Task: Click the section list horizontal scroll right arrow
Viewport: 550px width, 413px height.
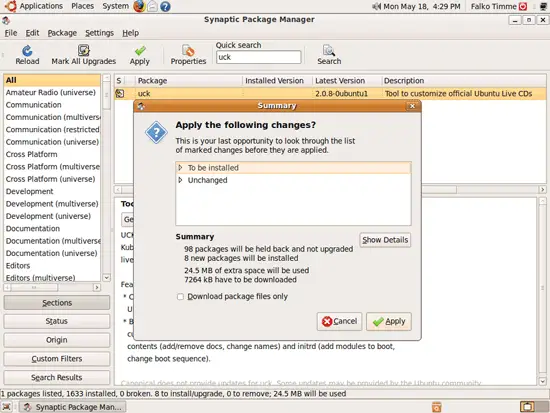Action: [x=97, y=287]
